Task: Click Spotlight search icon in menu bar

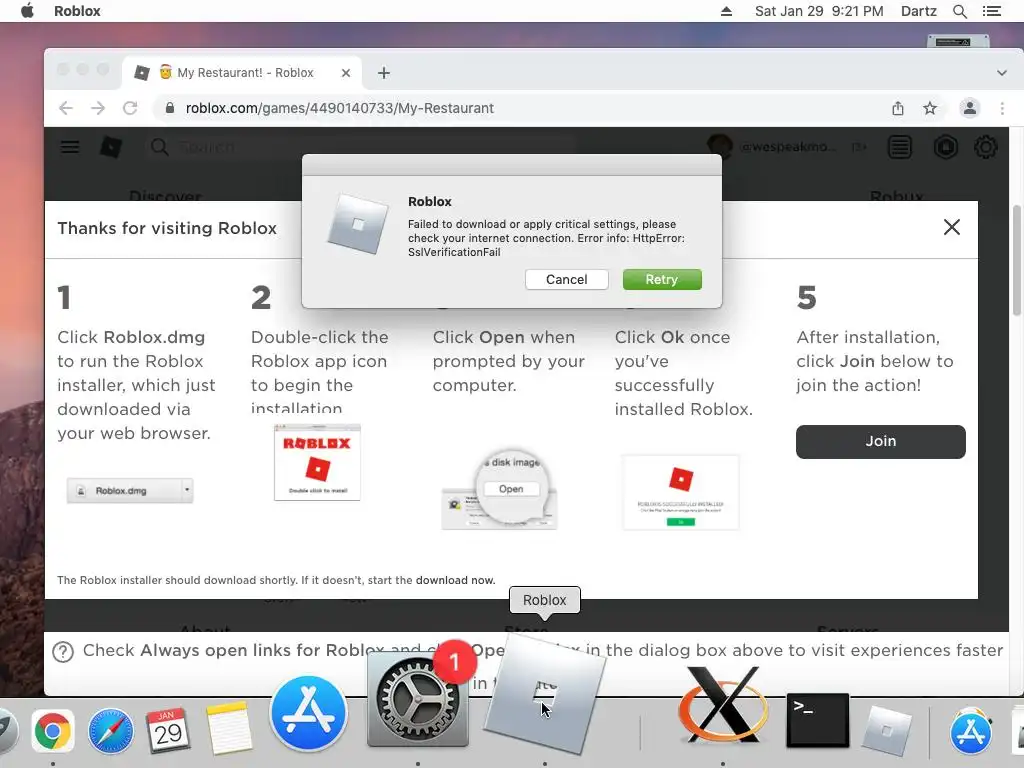Action: click(959, 11)
